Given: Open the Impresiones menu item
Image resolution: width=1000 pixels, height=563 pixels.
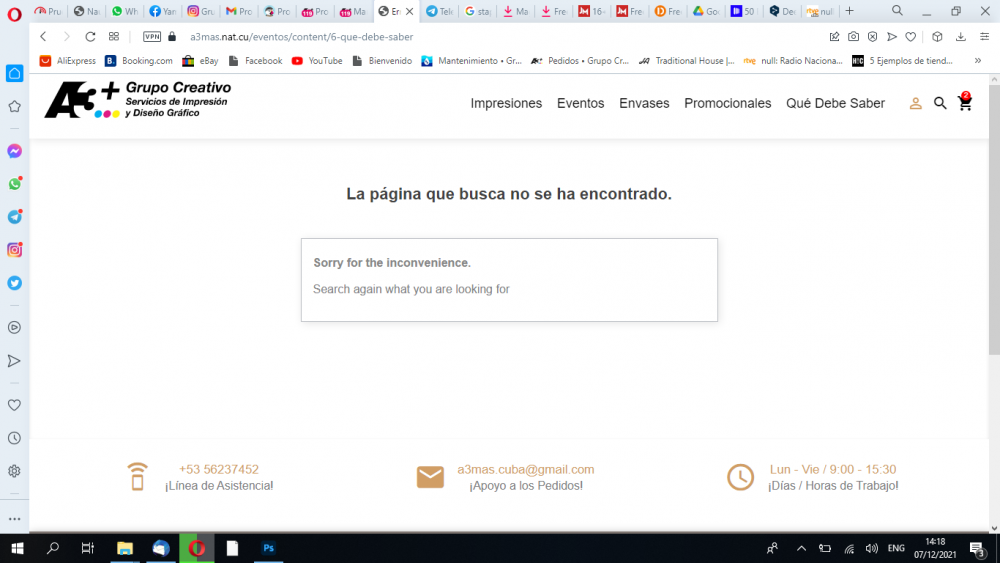Looking at the screenshot, I should coord(506,103).
